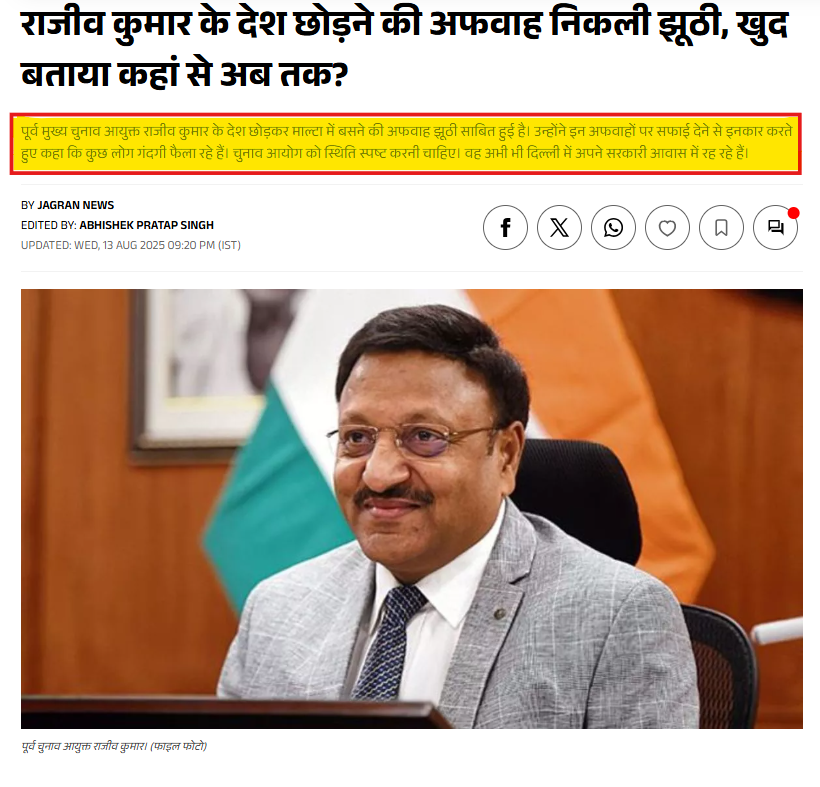Share the article on X

559,227
